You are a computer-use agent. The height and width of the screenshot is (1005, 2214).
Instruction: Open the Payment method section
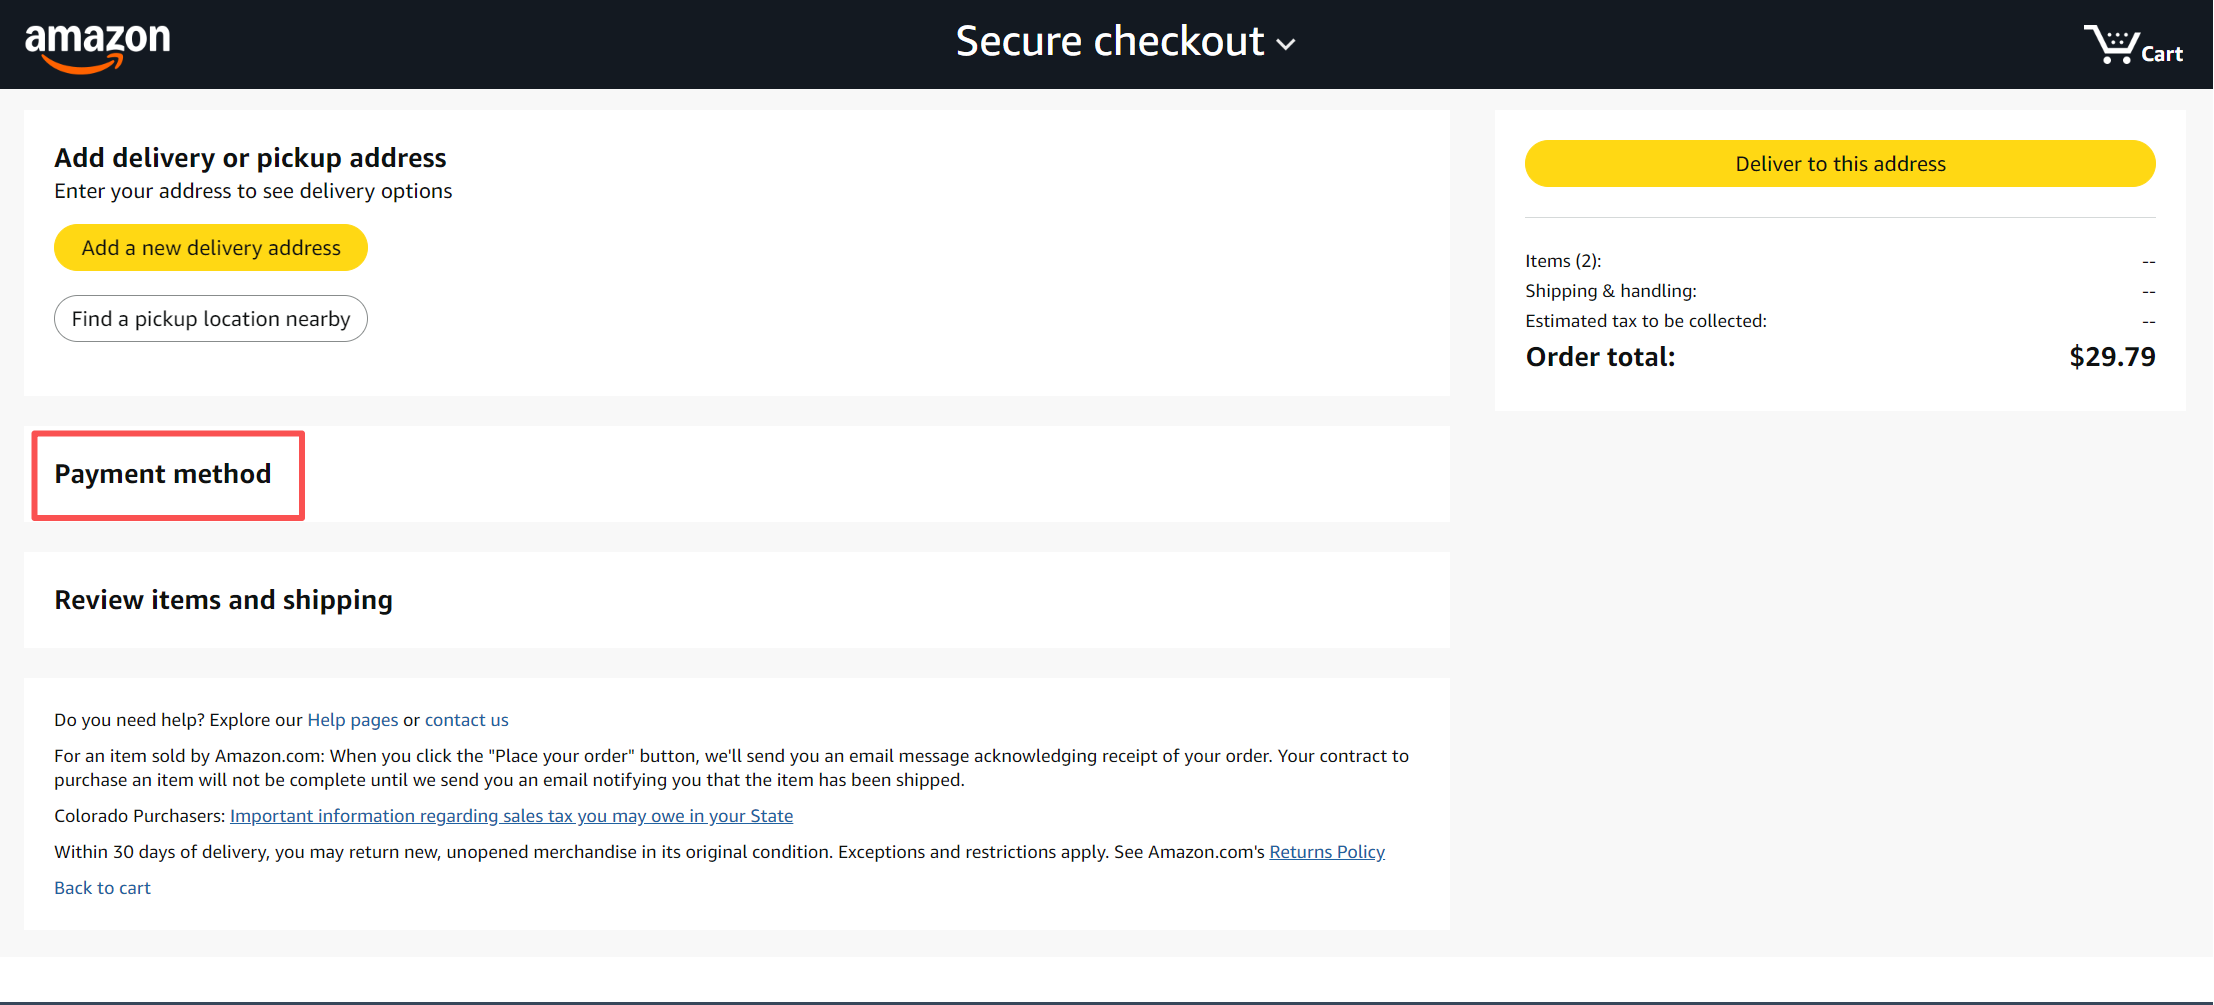[x=163, y=474]
